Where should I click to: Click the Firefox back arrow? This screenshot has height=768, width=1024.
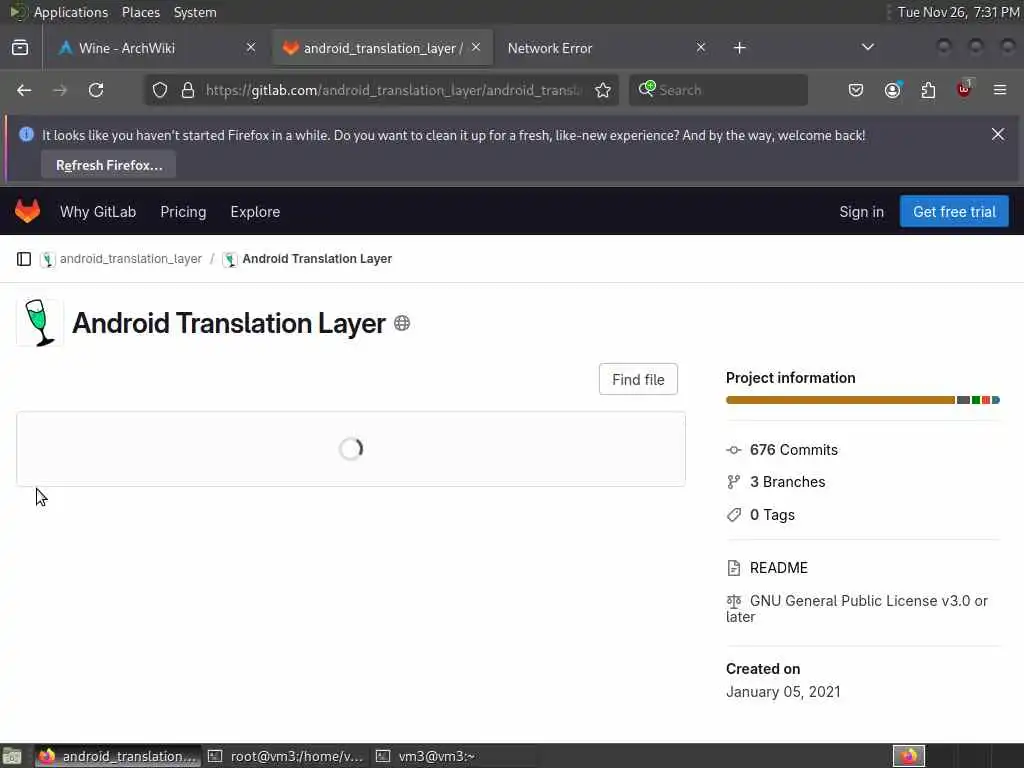pos(24,90)
